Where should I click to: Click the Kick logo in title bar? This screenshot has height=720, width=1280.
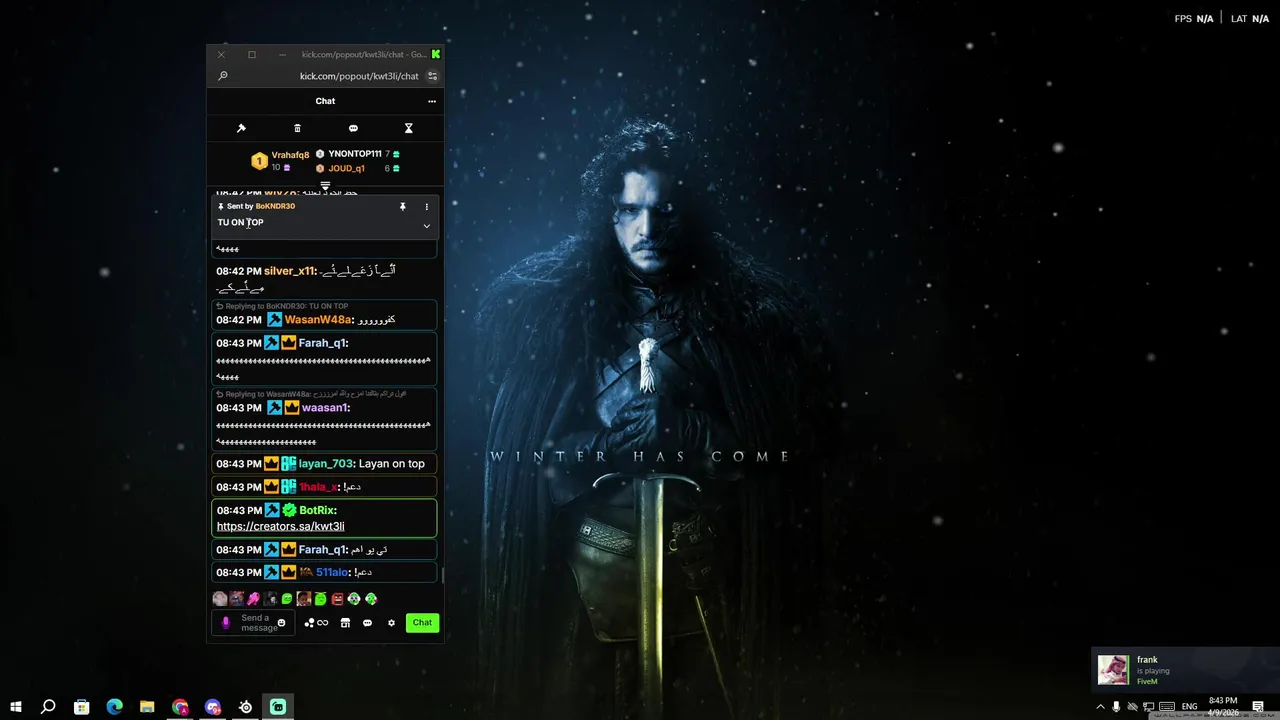435,54
